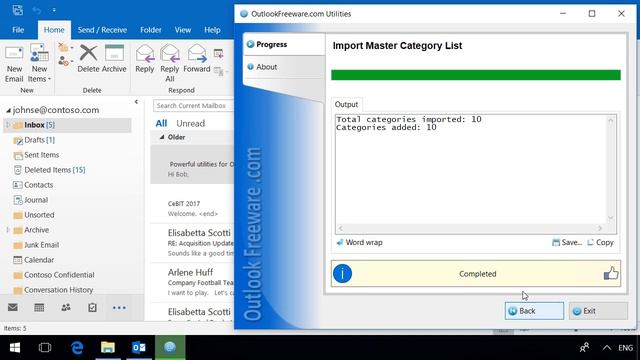This screenshot has height=360, width=640.
Task: Open the New Items dropdown in Outlook
Action: tap(39, 64)
